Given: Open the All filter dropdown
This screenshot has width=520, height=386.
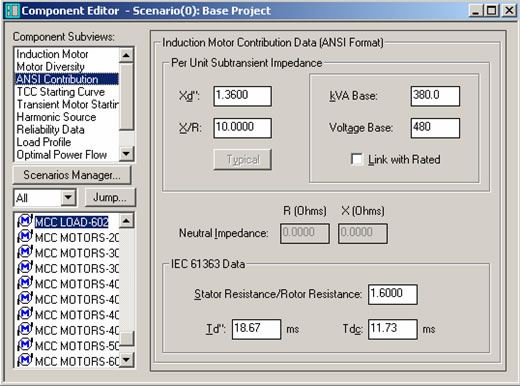Looking at the screenshot, I should click(68, 197).
